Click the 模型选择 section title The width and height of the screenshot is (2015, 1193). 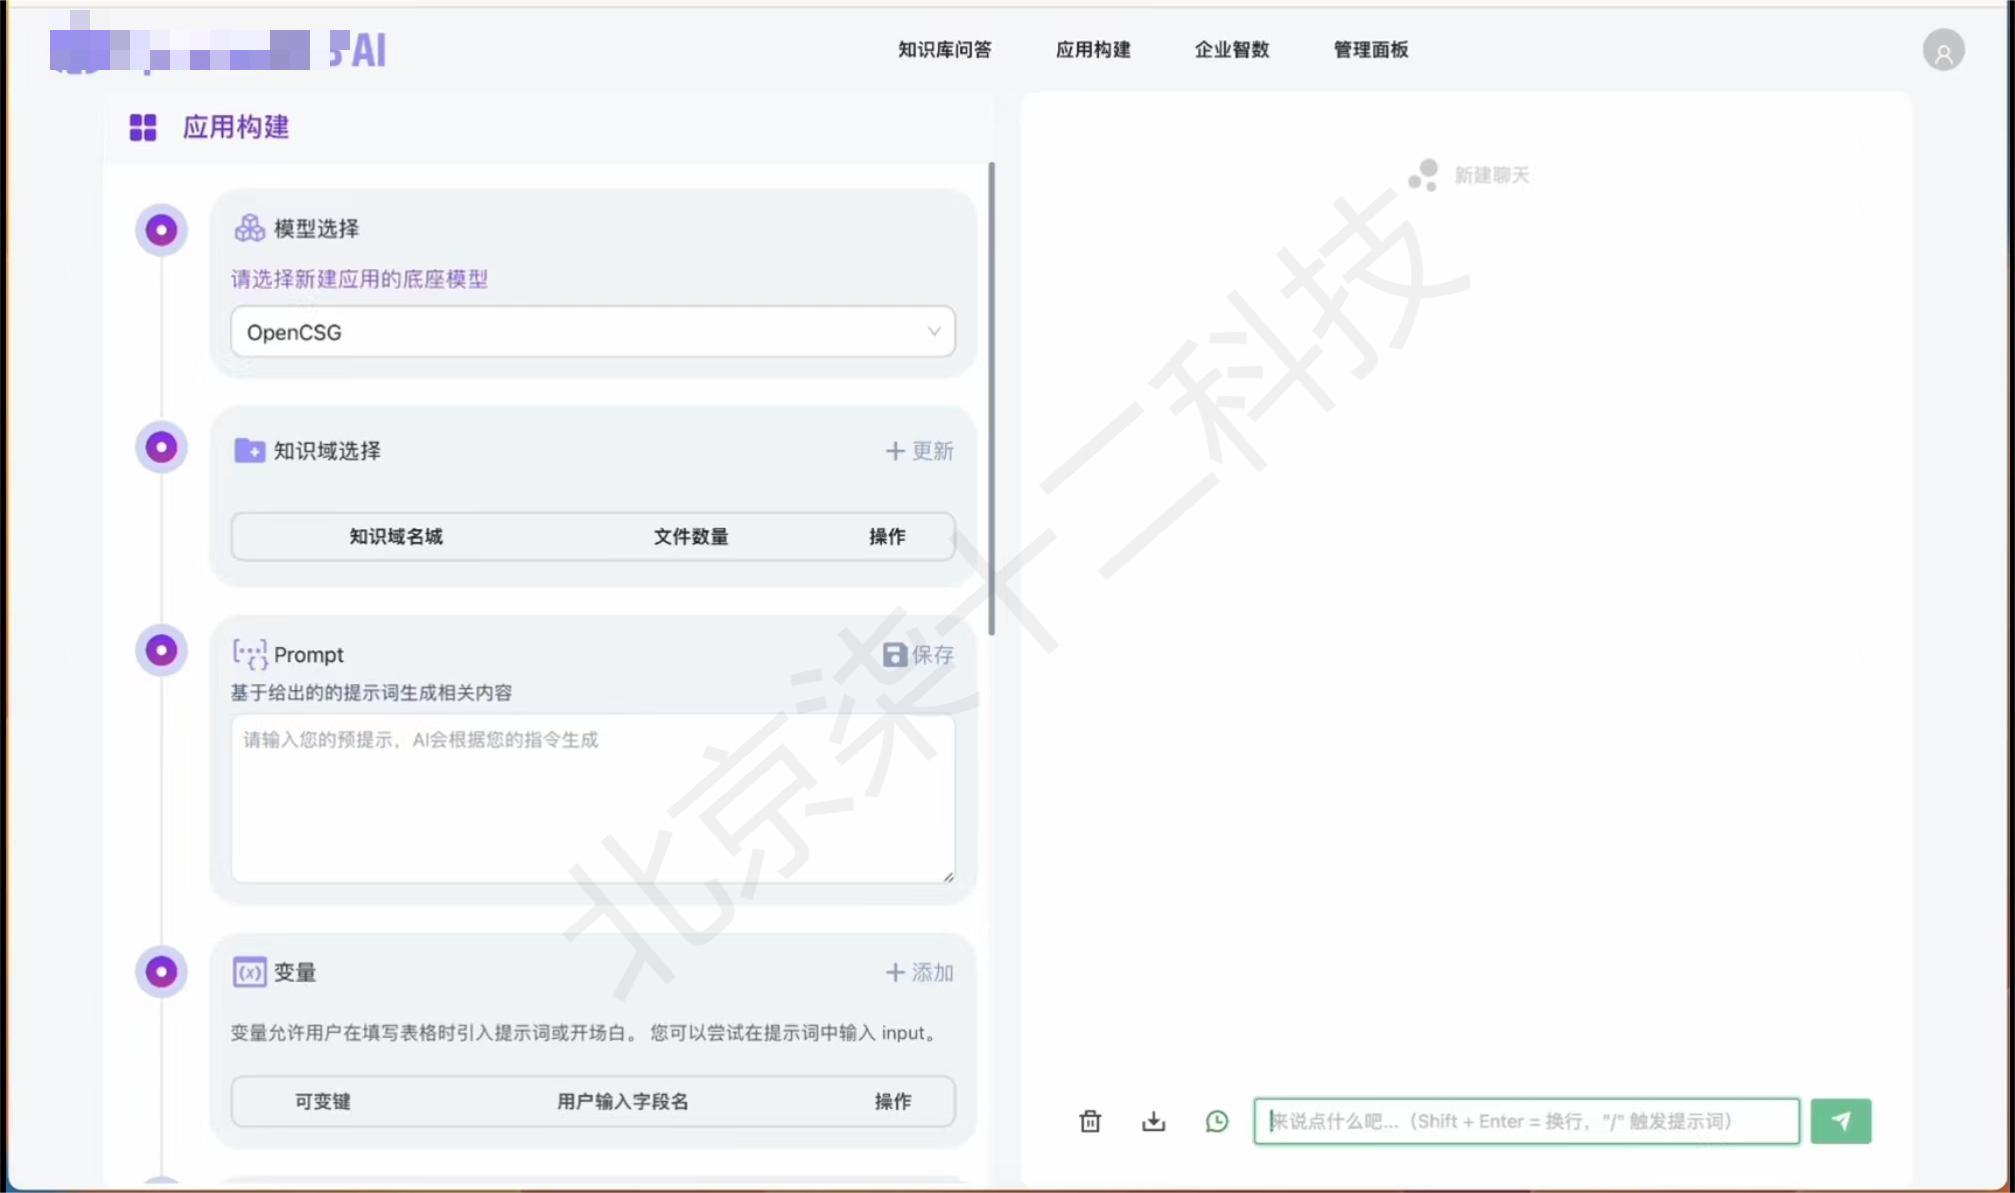(316, 228)
